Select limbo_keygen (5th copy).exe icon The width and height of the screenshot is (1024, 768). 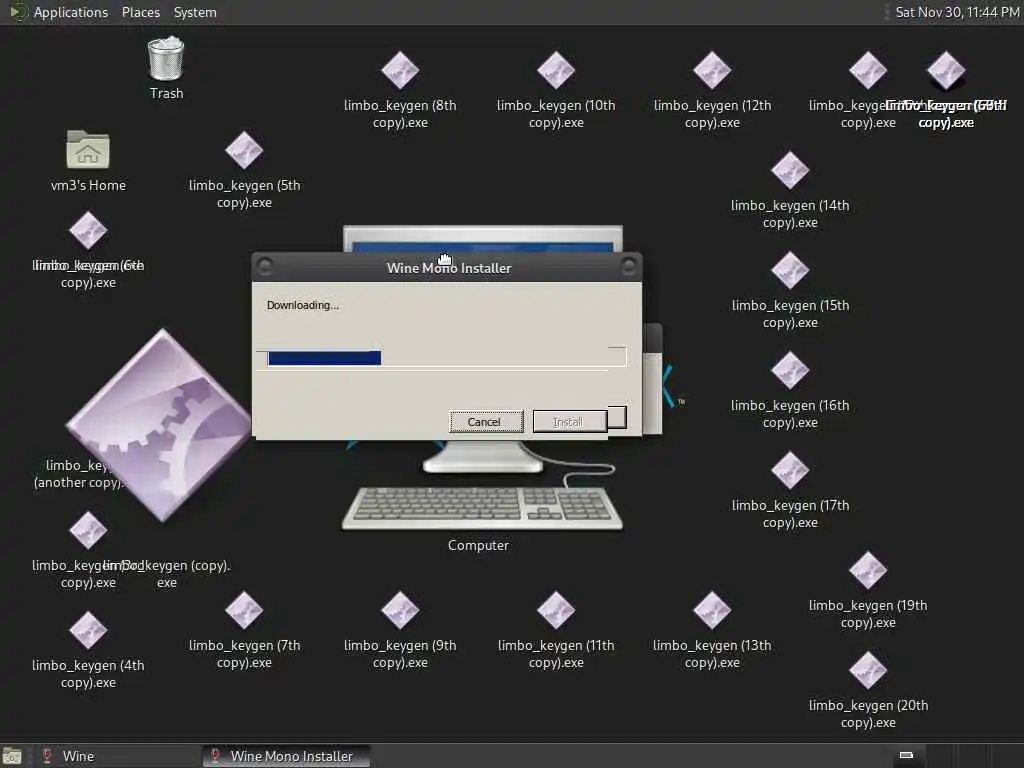244,150
